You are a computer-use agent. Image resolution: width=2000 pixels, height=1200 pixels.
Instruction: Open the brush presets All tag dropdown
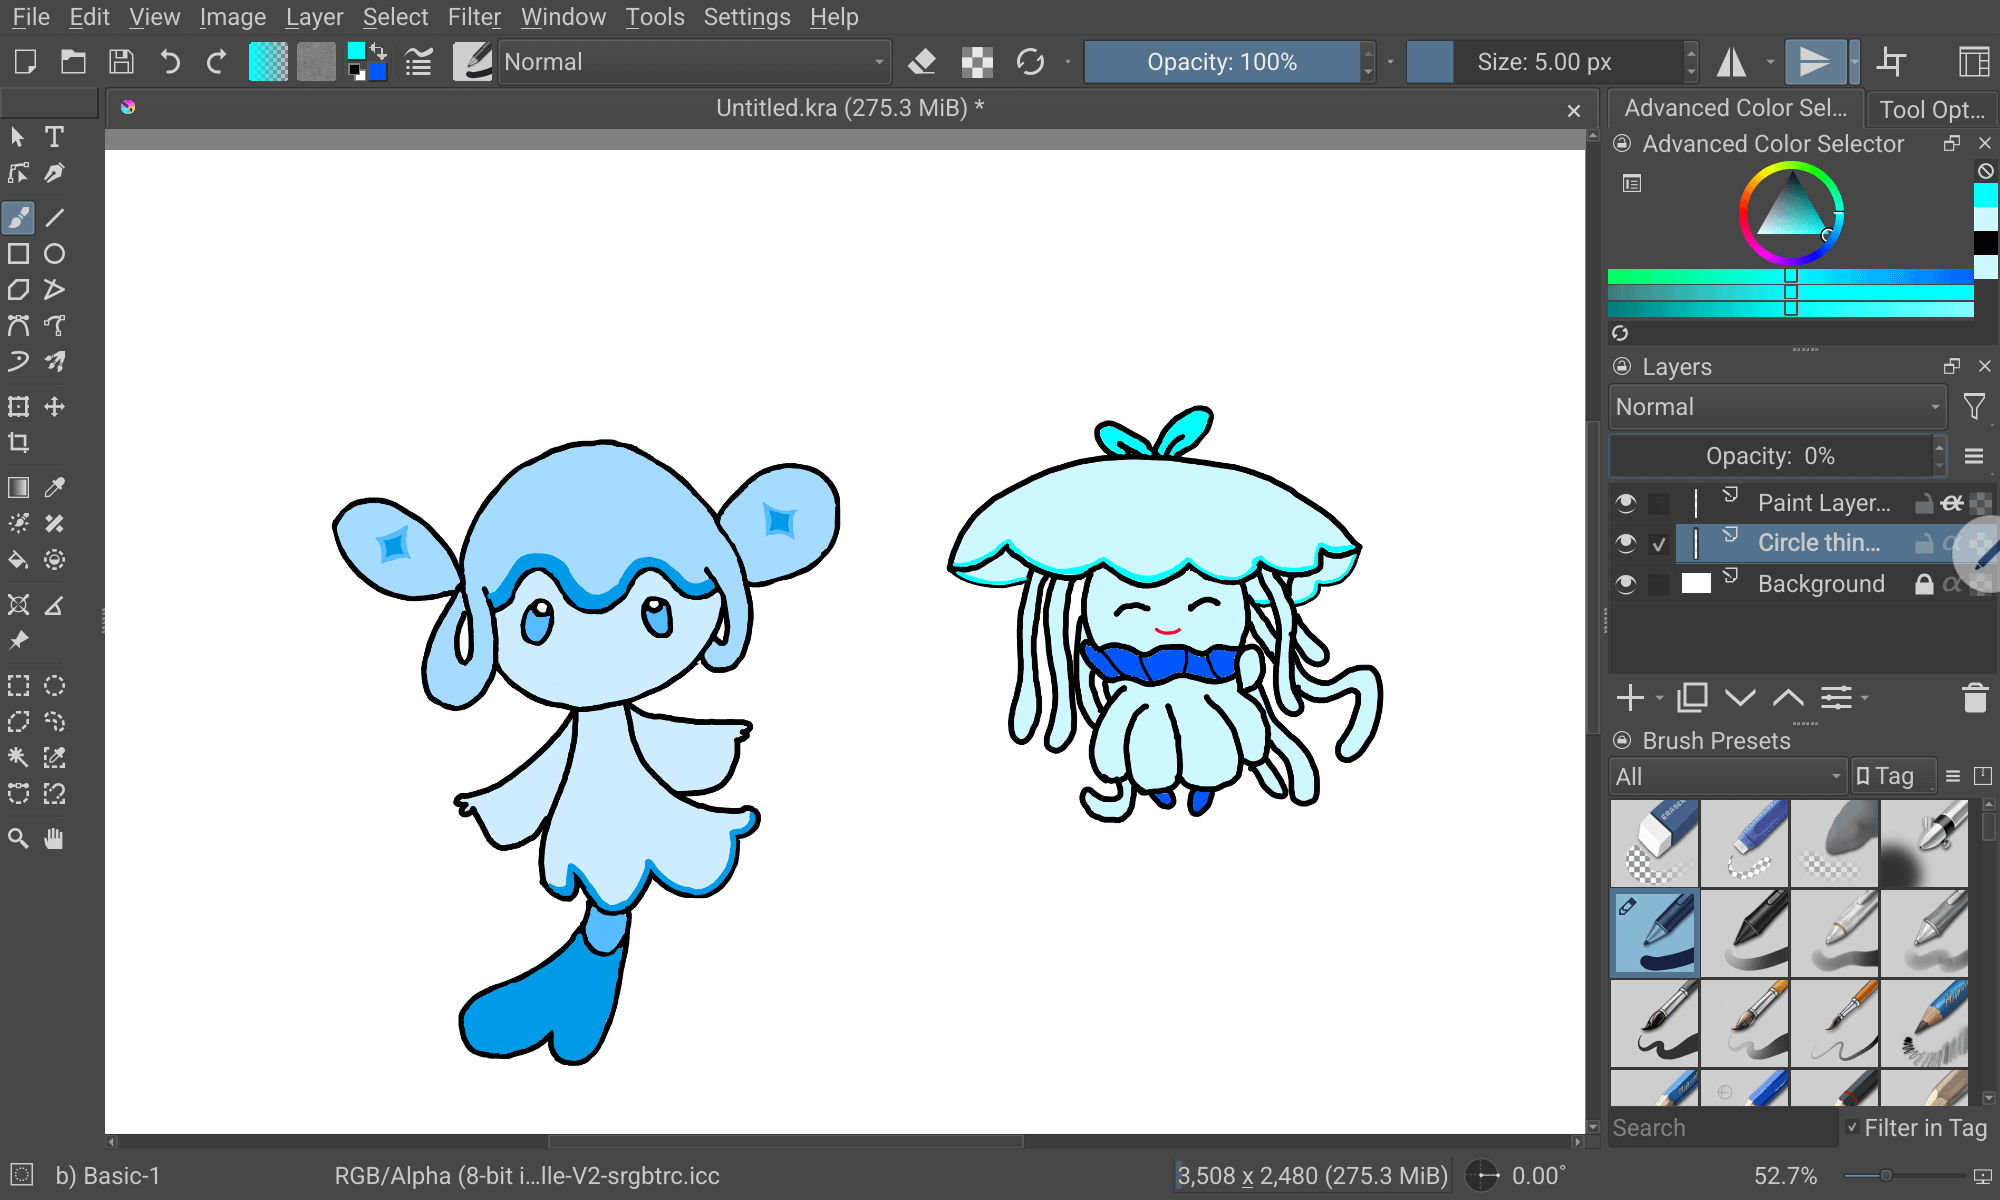point(1727,777)
